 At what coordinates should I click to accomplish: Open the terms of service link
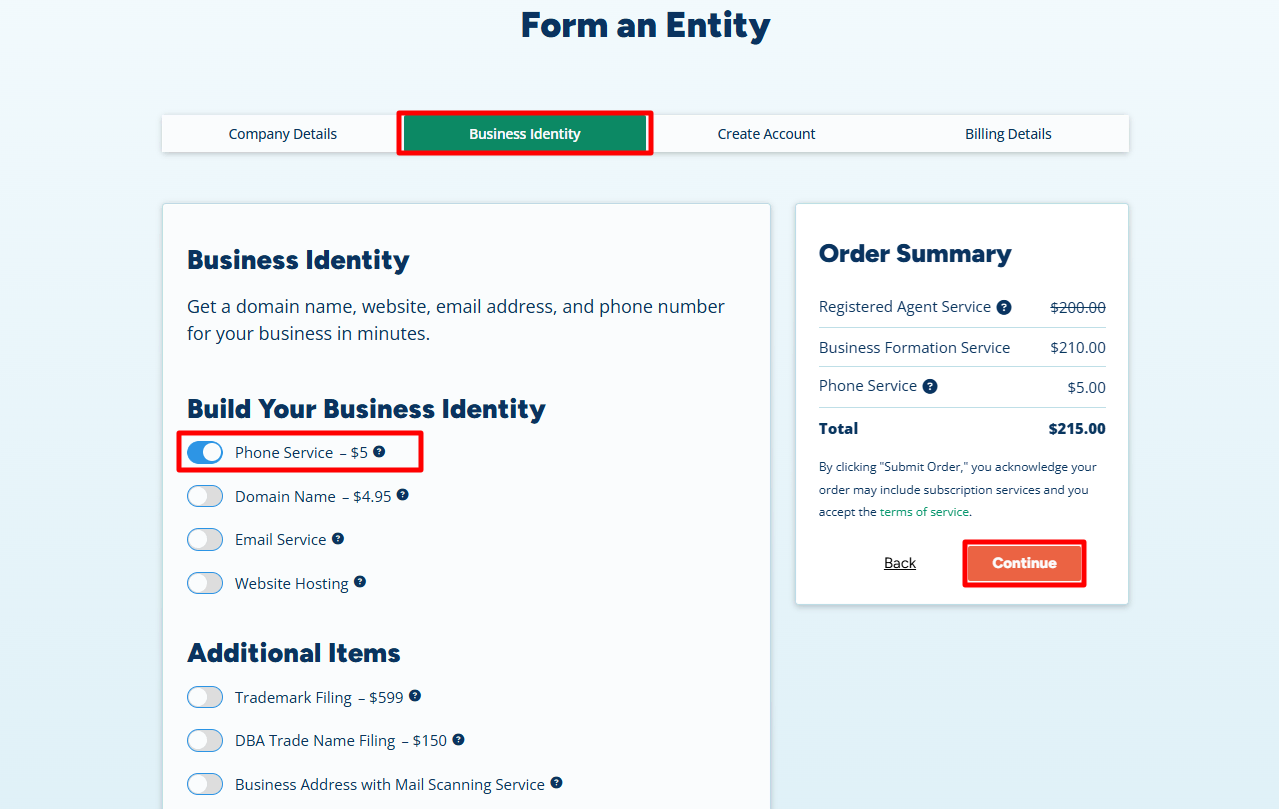[923, 511]
